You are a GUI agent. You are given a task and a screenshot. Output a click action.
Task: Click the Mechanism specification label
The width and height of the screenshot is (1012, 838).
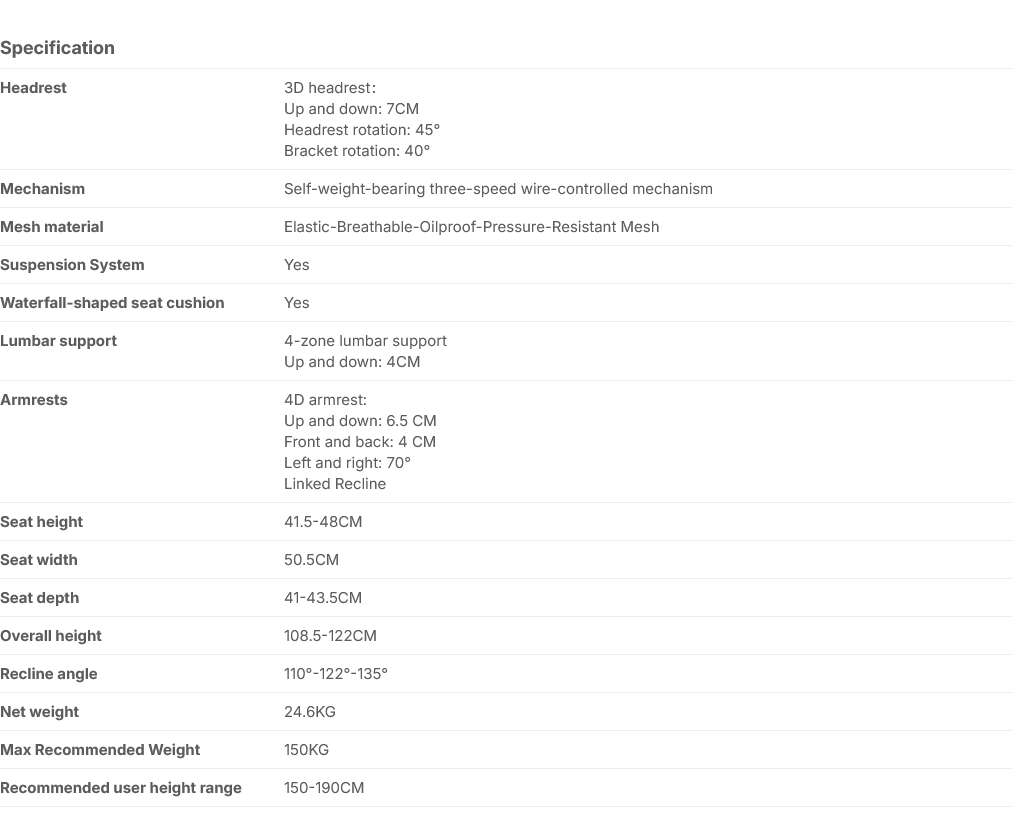coord(43,189)
